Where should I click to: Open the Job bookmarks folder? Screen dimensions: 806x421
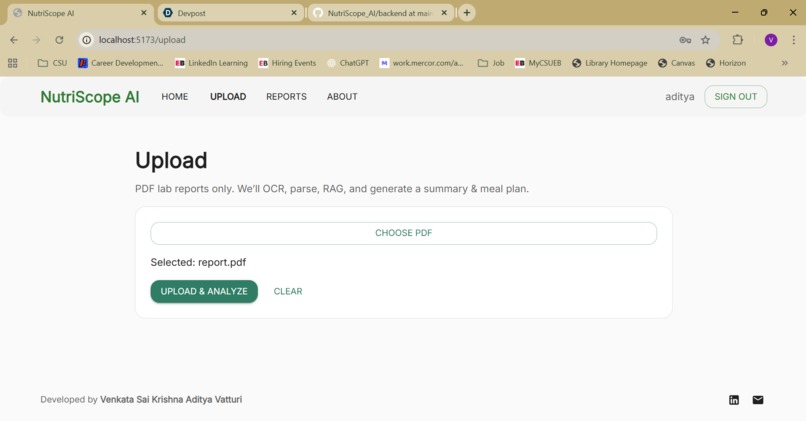(491, 63)
